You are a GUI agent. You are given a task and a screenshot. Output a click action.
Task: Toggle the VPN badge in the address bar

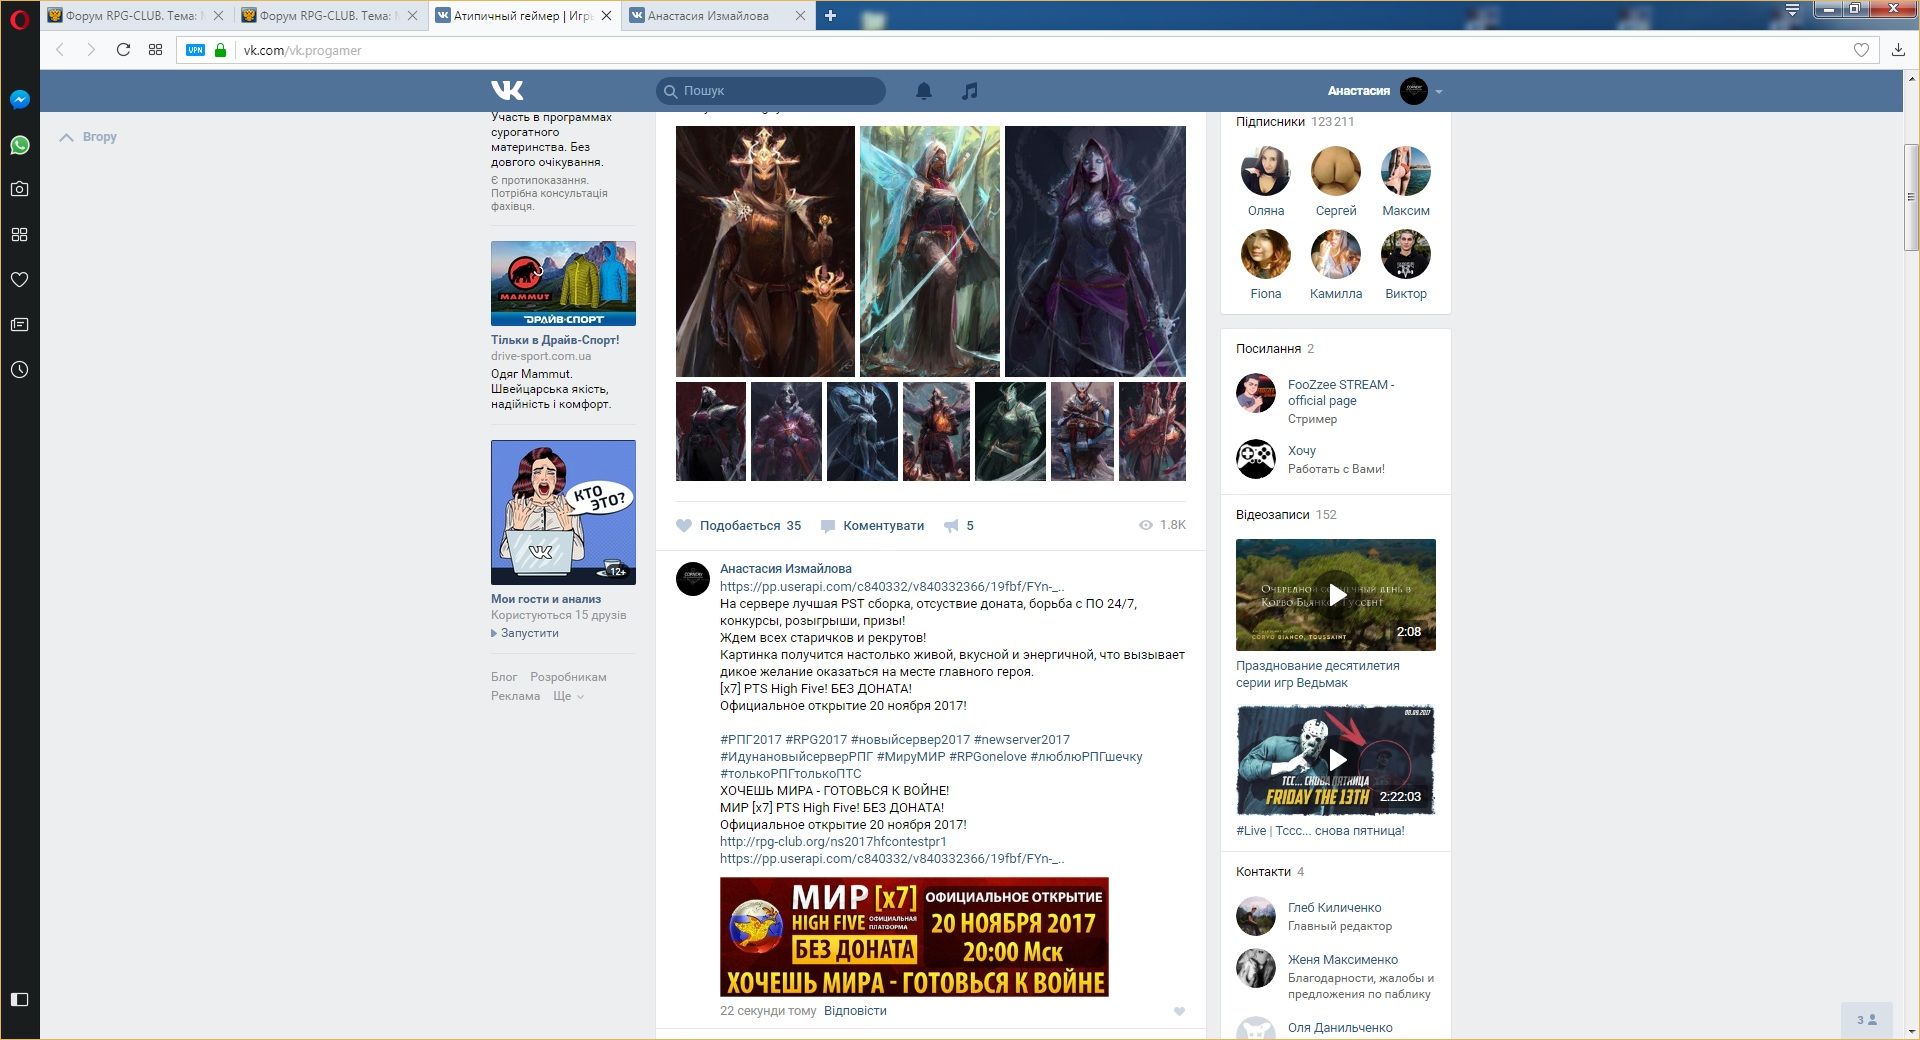[196, 50]
